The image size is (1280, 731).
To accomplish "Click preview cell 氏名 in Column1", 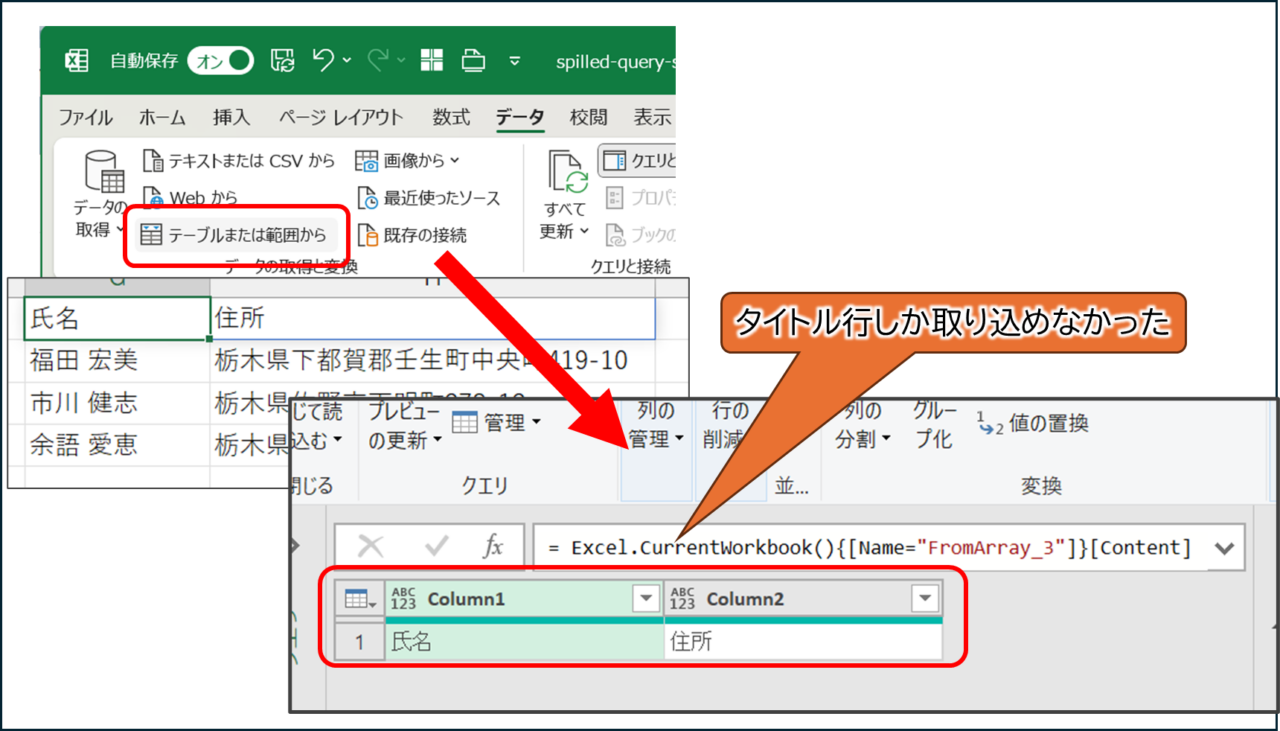I will tap(524, 642).
